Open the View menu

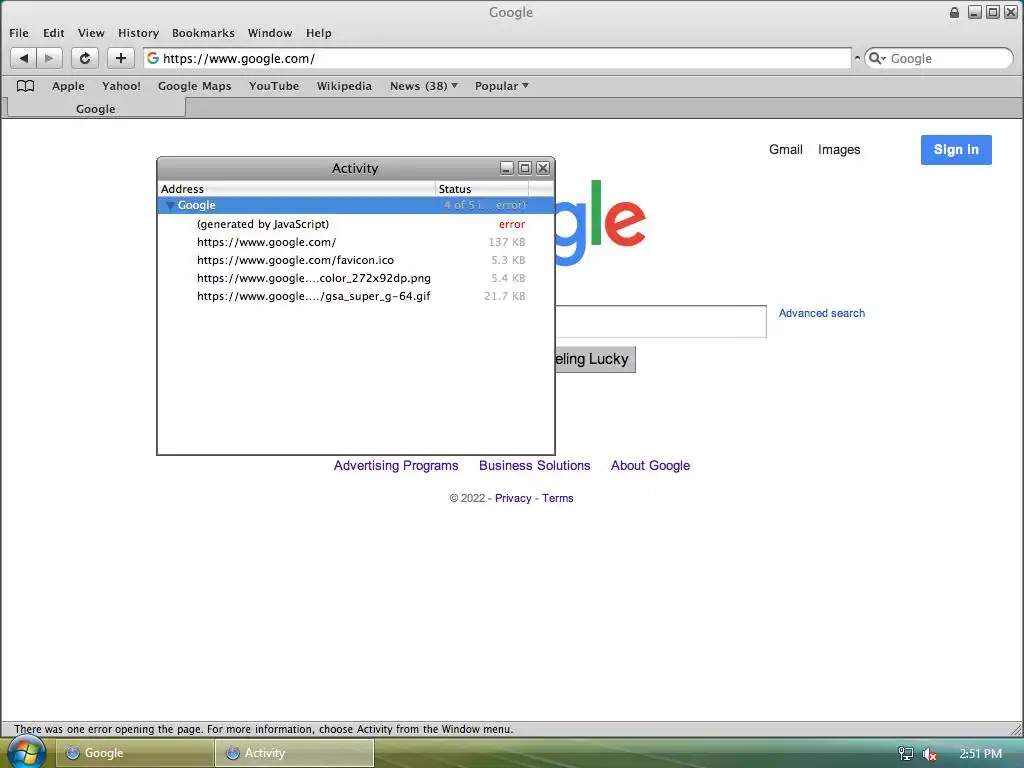tap(91, 33)
